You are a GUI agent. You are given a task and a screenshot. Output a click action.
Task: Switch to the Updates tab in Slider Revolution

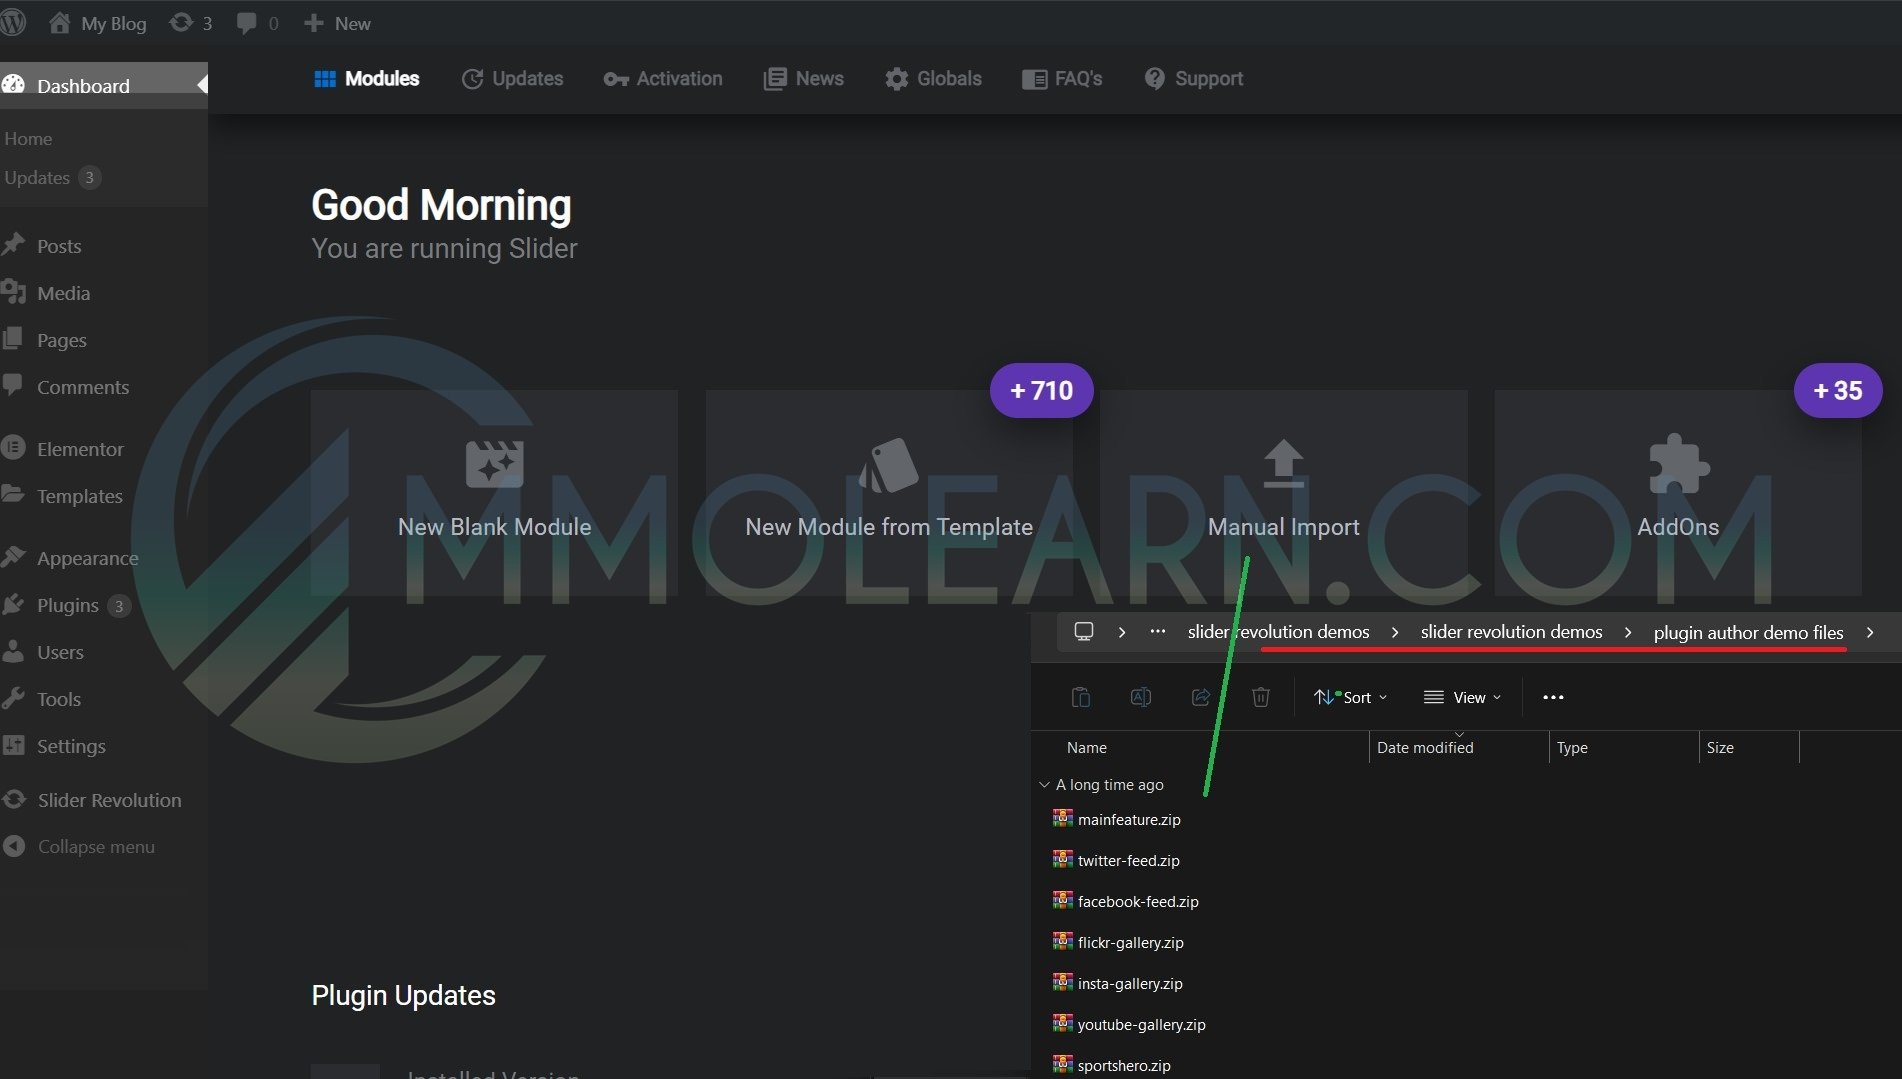(x=512, y=78)
